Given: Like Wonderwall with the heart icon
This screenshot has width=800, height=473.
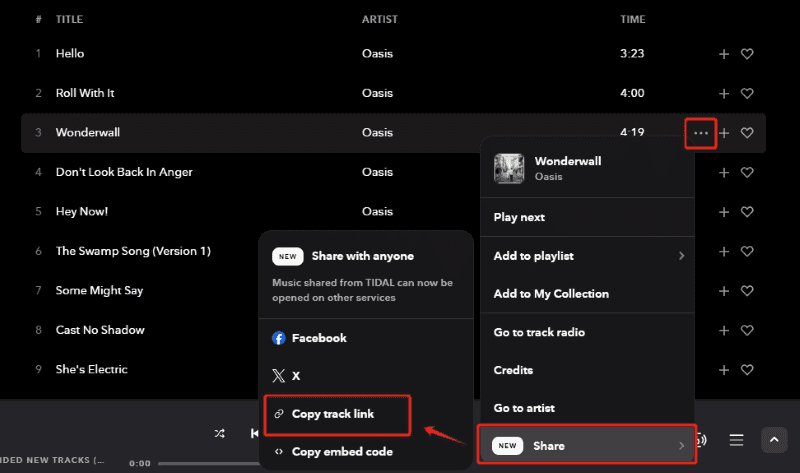Looking at the screenshot, I should 747,133.
